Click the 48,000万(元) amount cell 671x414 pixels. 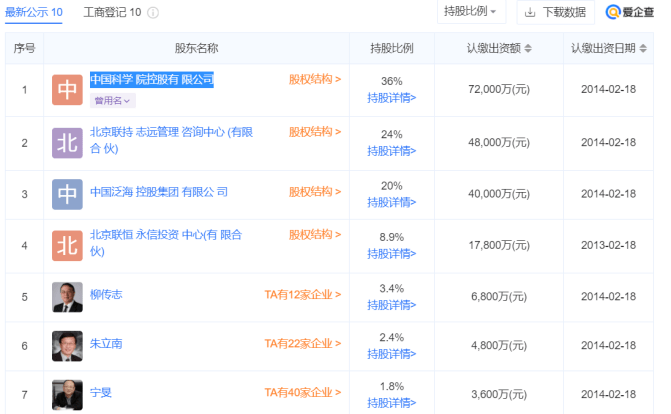499,143
